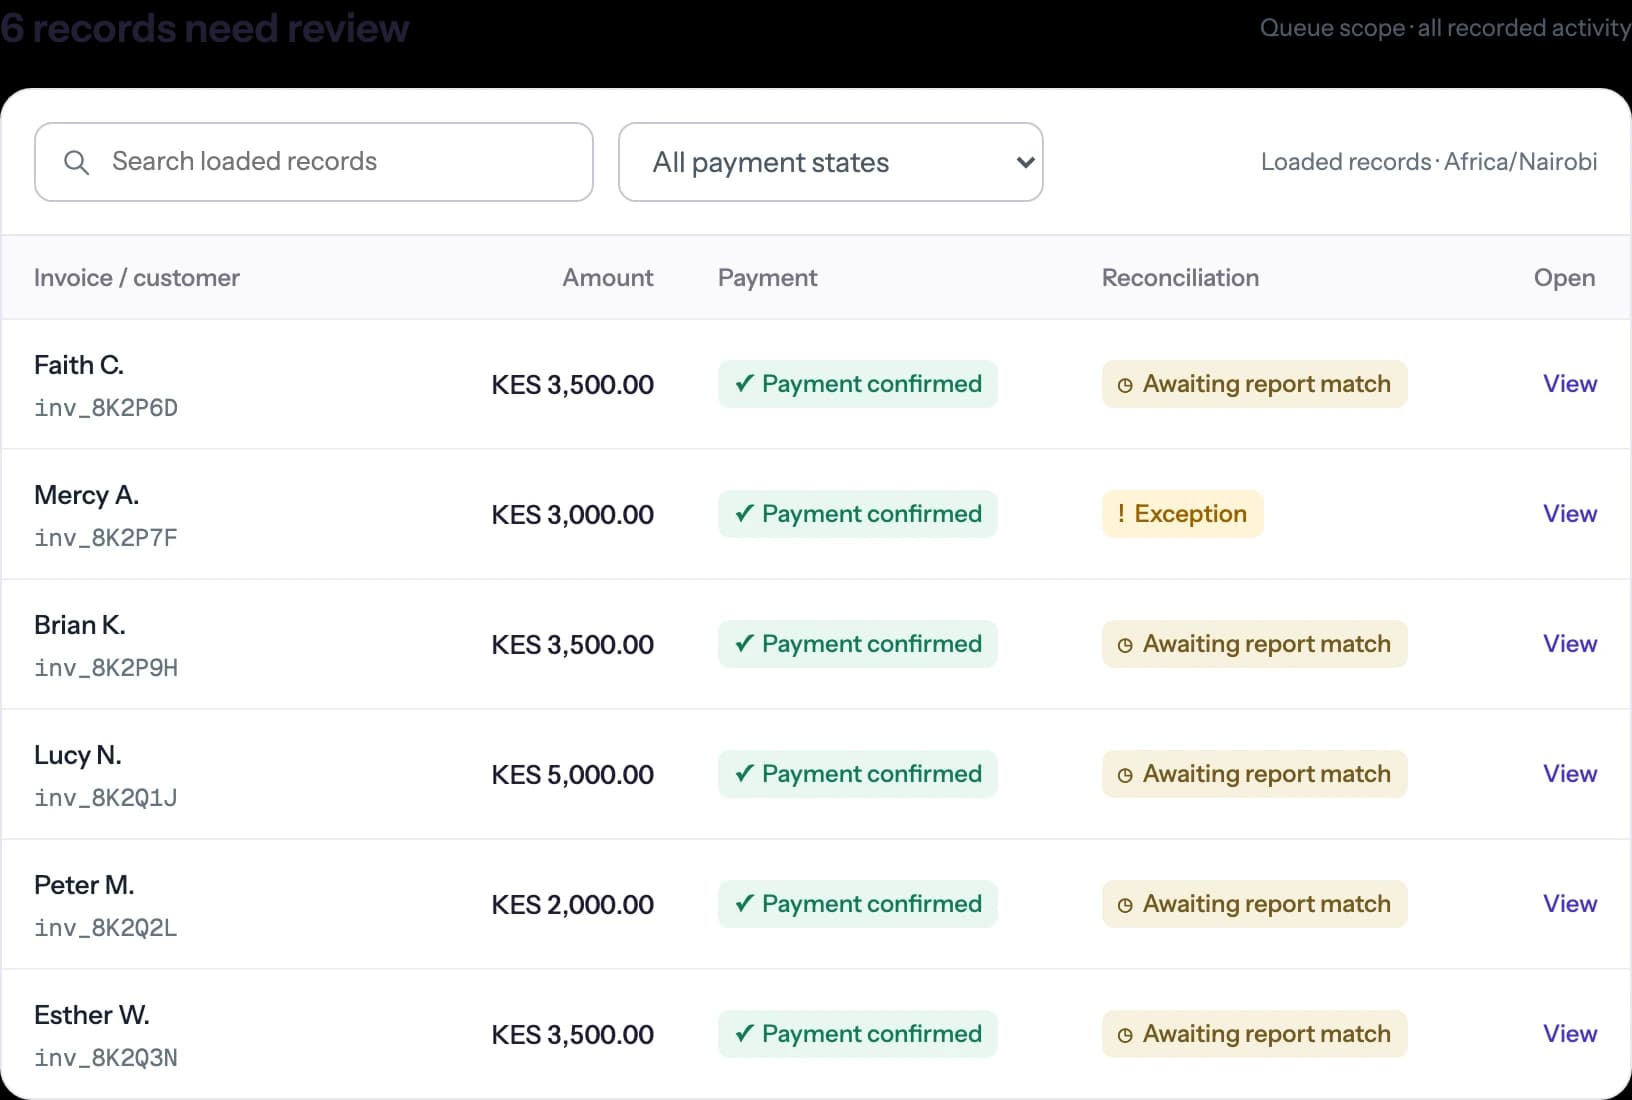Image resolution: width=1632 pixels, height=1100 pixels.
Task: Open Brian K. record via View
Action: [1570, 644]
